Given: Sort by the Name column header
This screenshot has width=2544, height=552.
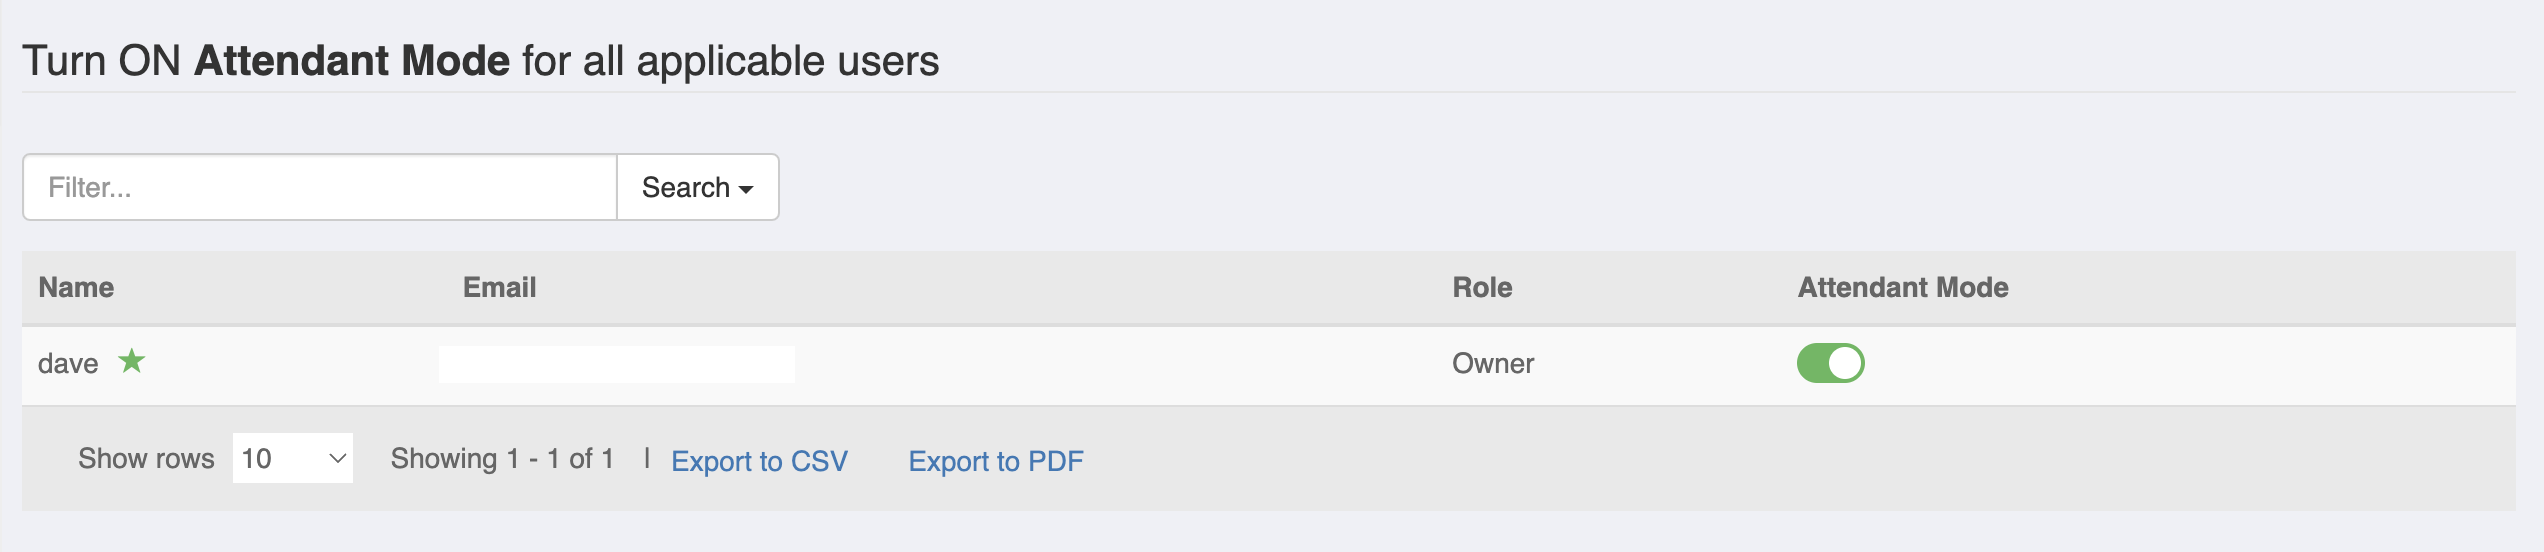Looking at the screenshot, I should (76, 287).
